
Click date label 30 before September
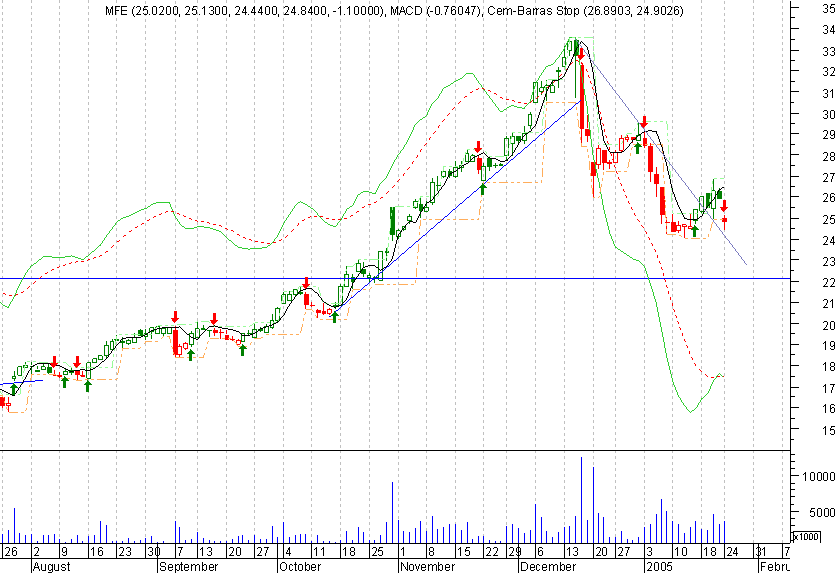[154, 552]
